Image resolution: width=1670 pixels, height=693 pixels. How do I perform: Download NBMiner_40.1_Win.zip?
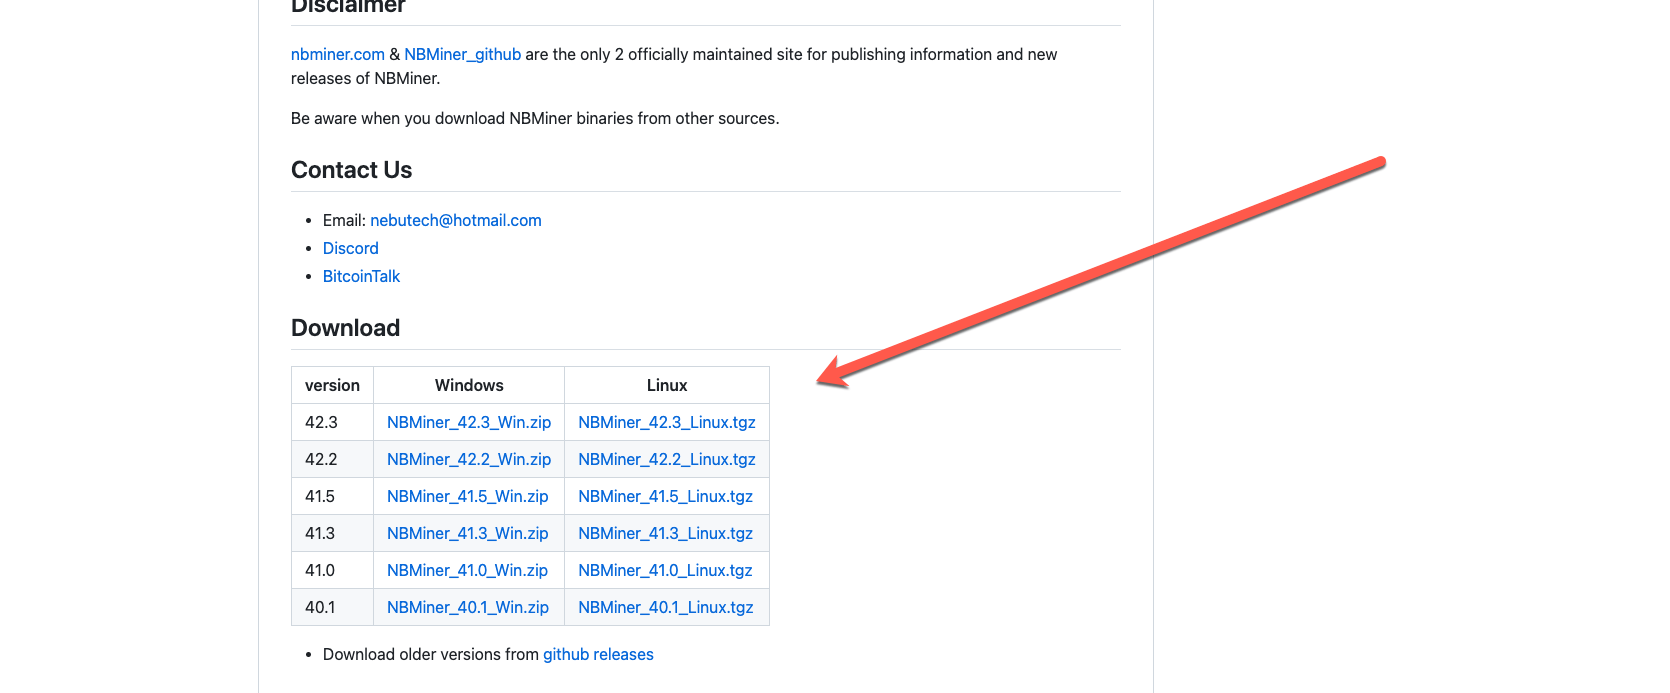[467, 608]
